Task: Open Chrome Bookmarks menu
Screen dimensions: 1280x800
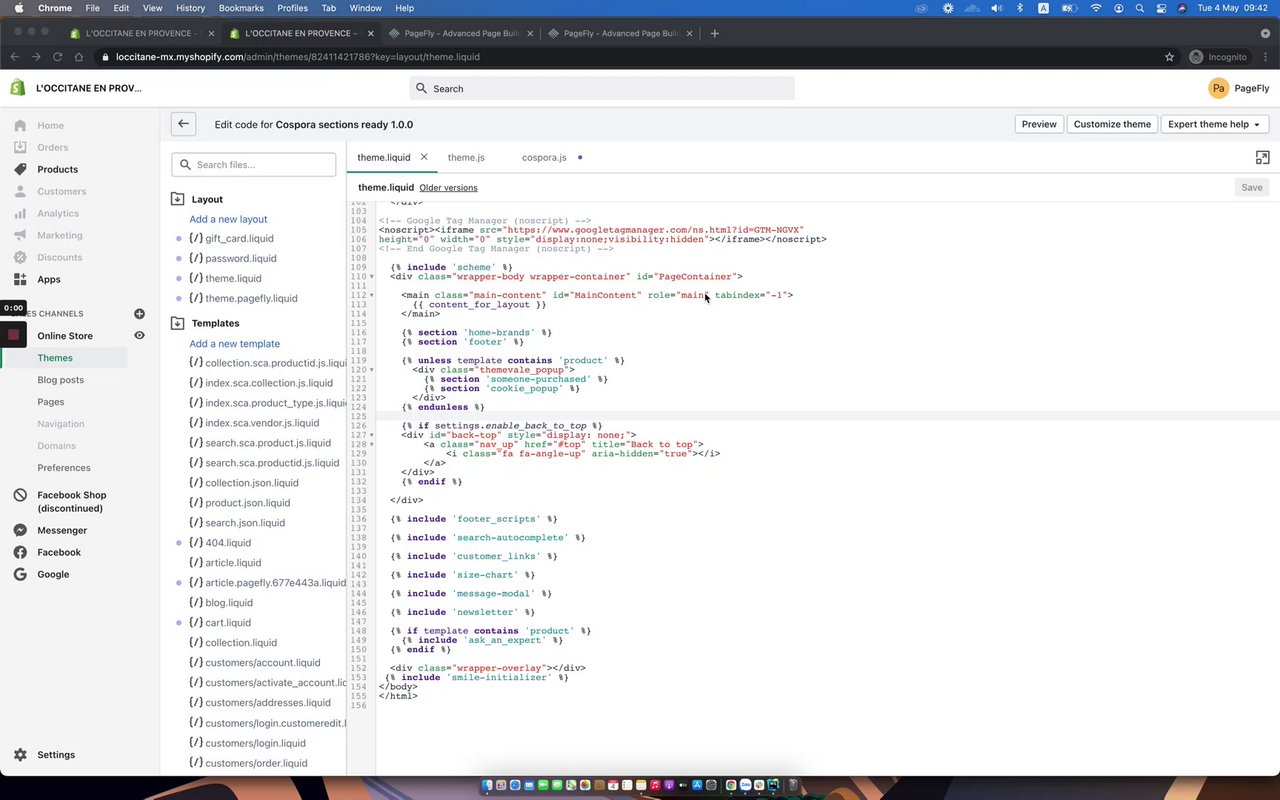Action: (x=241, y=8)
